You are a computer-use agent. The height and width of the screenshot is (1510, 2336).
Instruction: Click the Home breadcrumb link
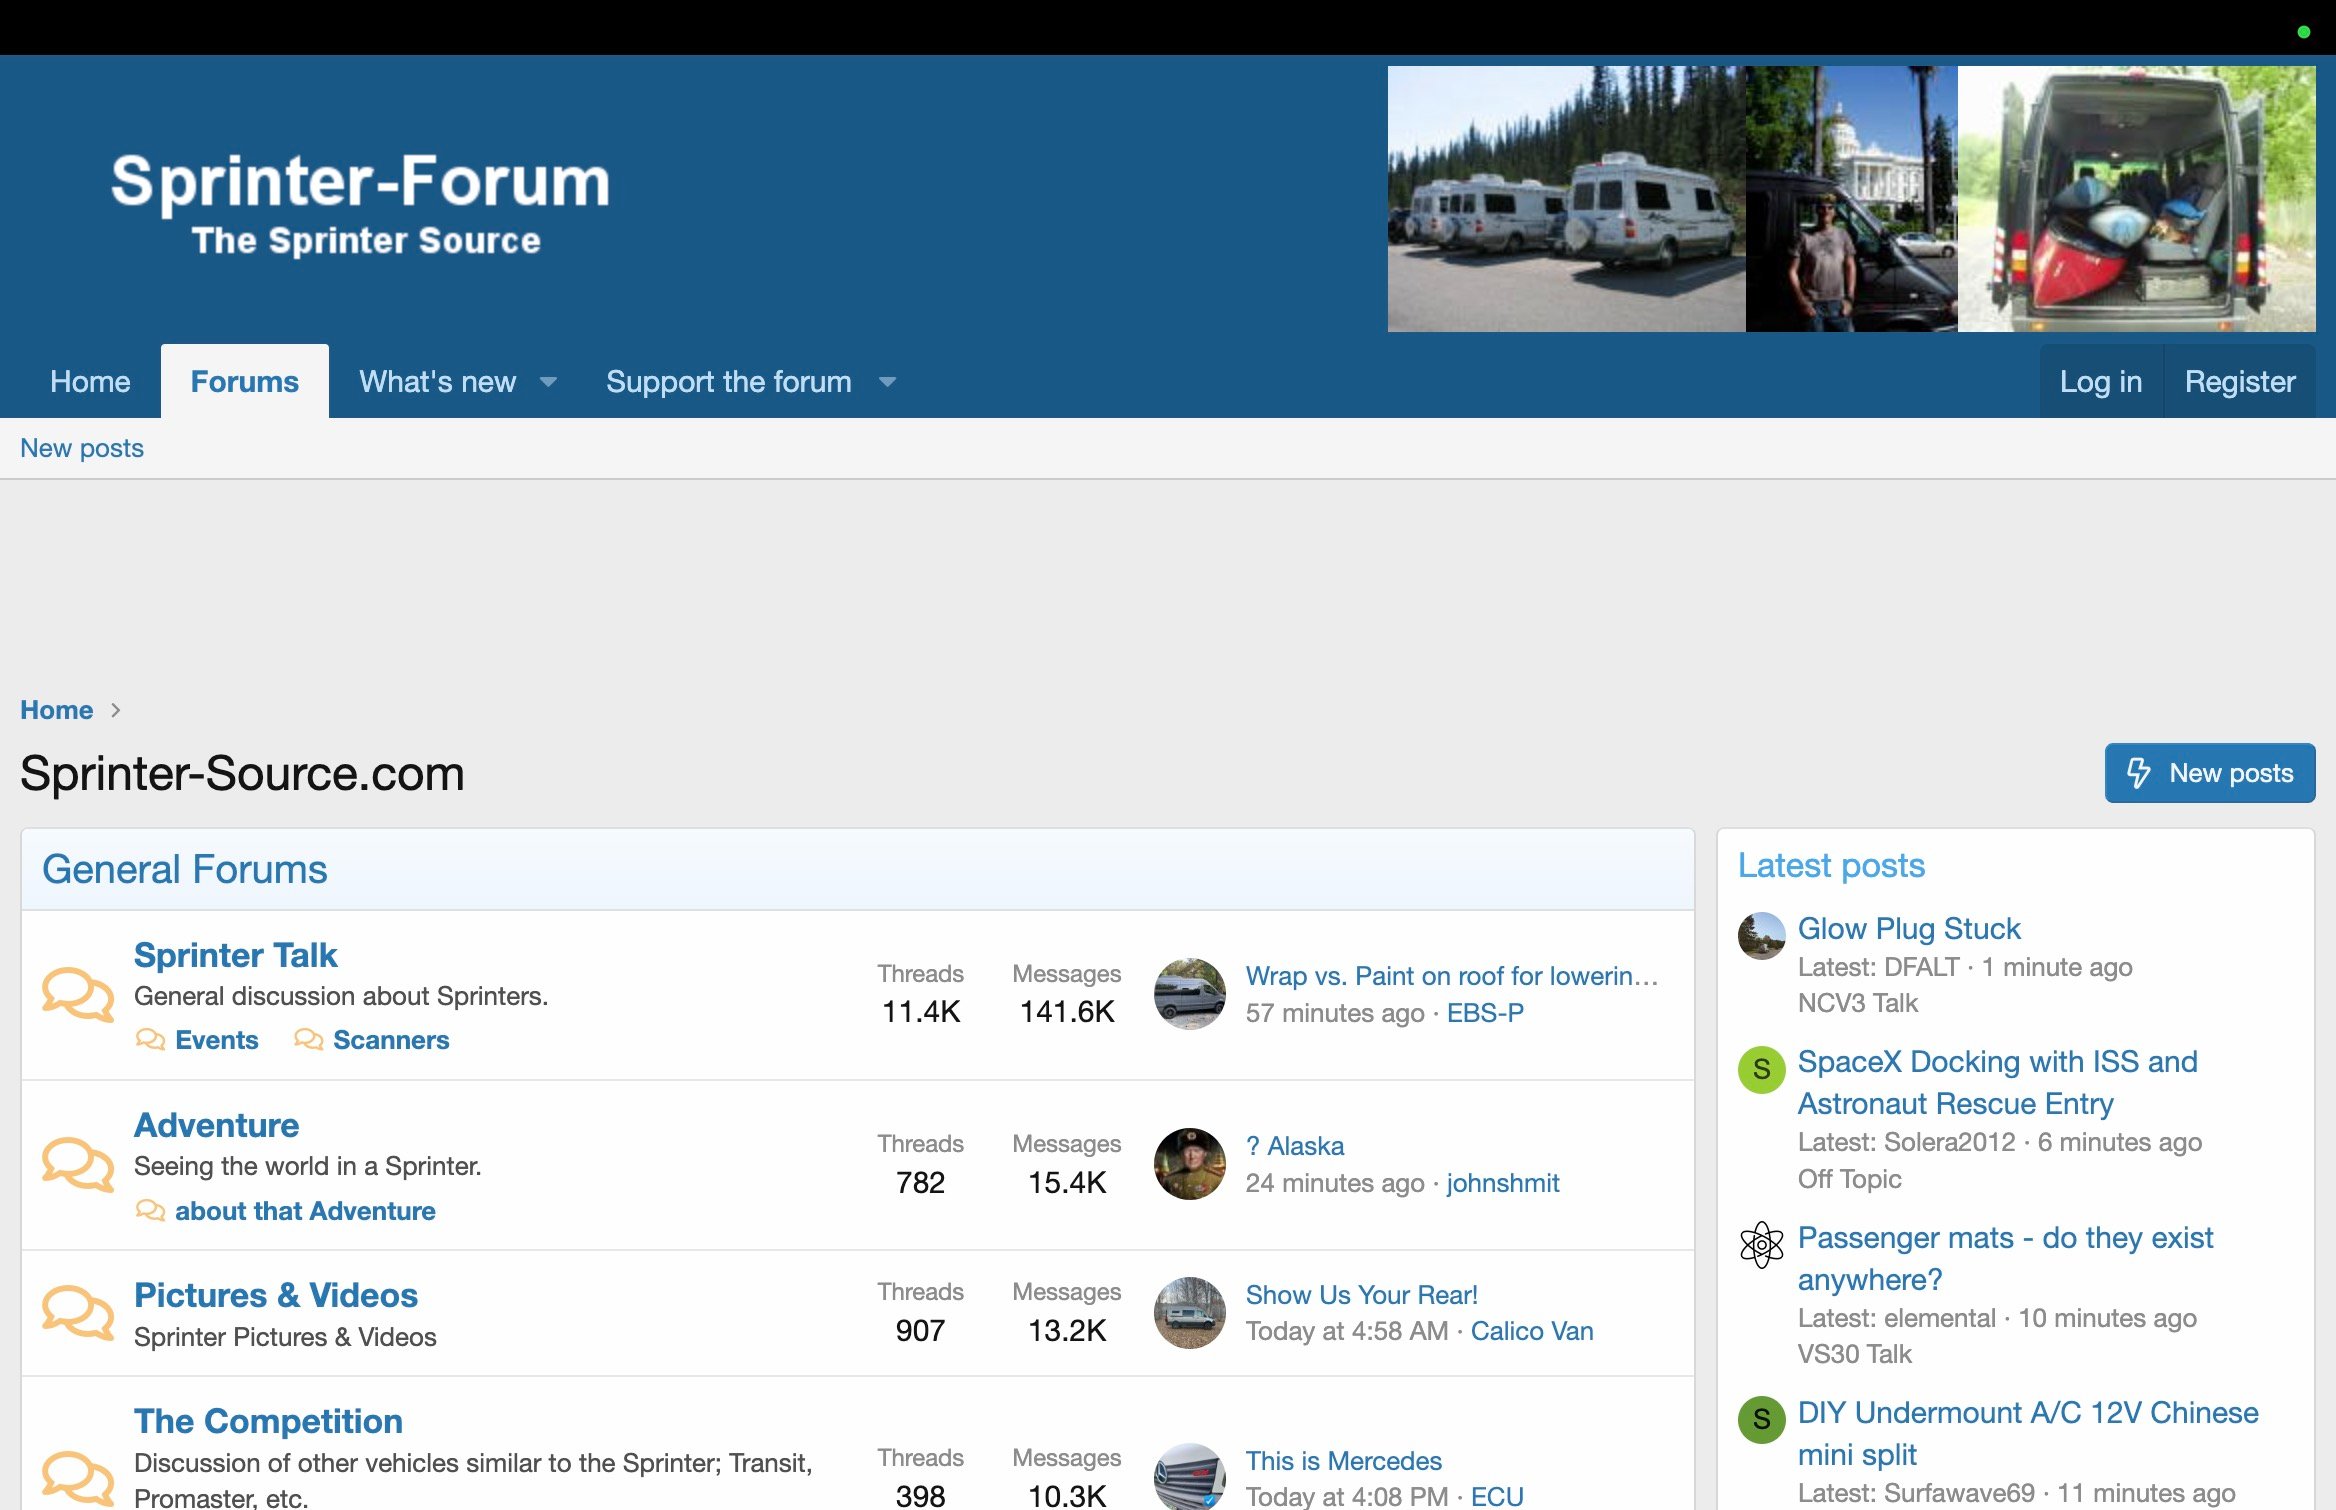57,710
